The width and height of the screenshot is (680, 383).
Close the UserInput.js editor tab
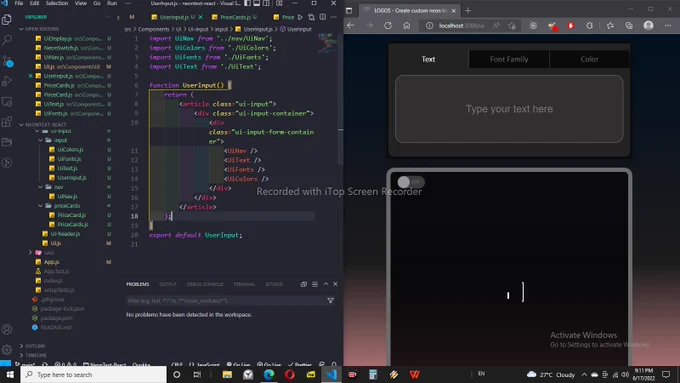point(200,17)
